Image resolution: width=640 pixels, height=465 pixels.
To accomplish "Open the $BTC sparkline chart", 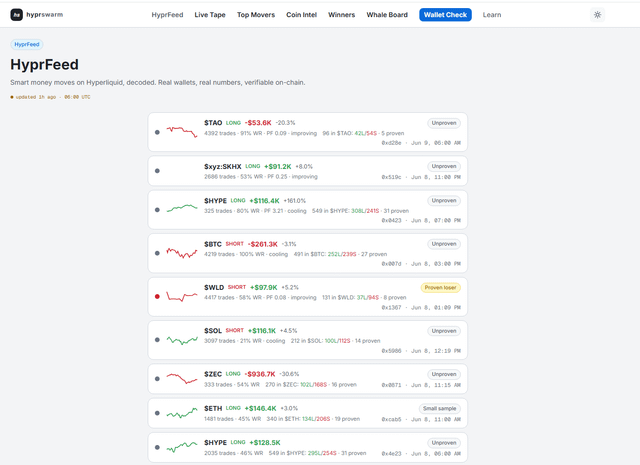I will [x=182, y=253].
